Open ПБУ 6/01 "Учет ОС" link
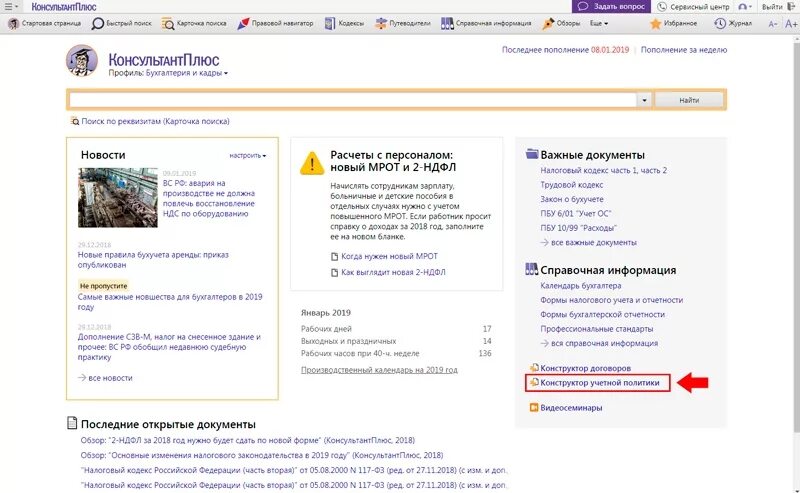Viewport: 800px width, 493px height. [576, 214]
